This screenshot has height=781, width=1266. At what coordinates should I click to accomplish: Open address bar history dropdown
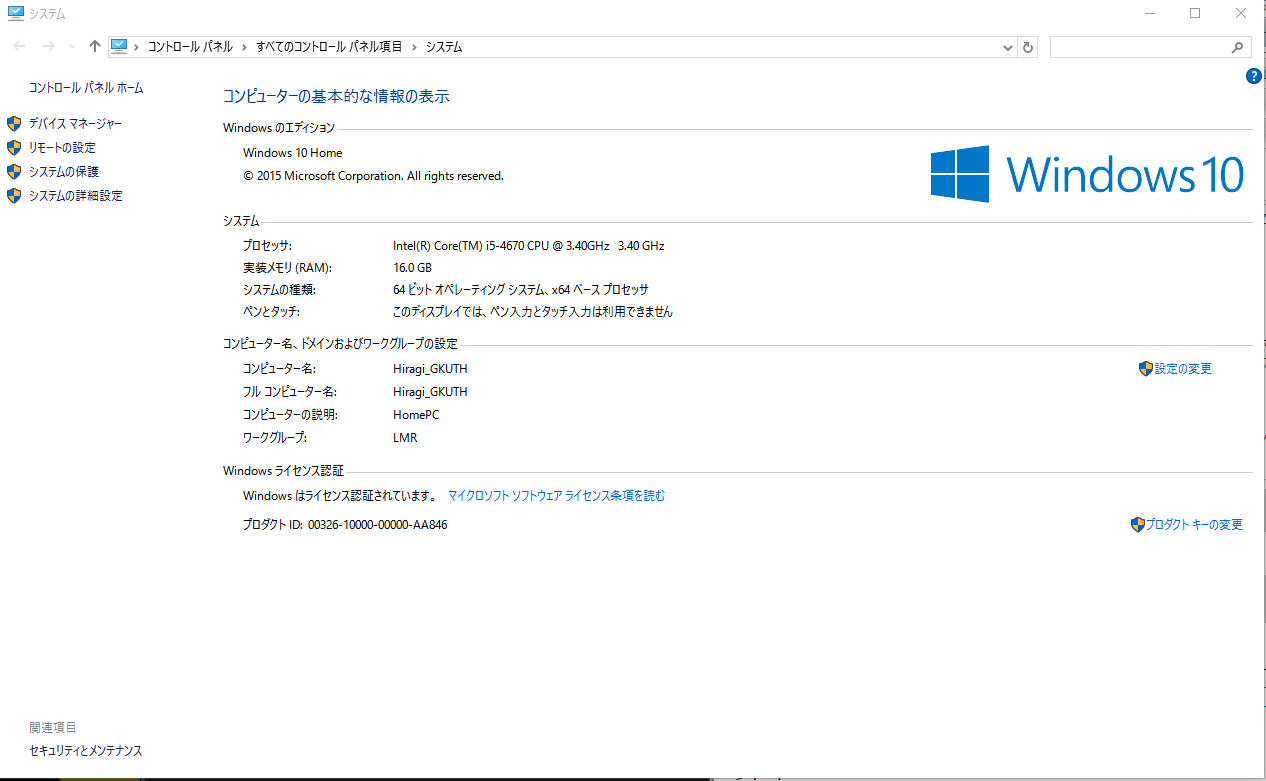click(x=1008, y=47)
